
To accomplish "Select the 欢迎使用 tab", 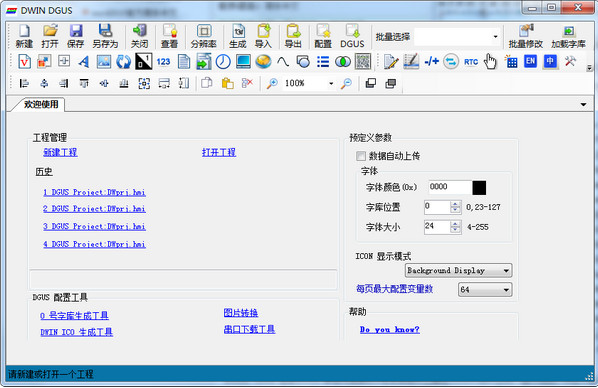I will click(x=41, y=104).
